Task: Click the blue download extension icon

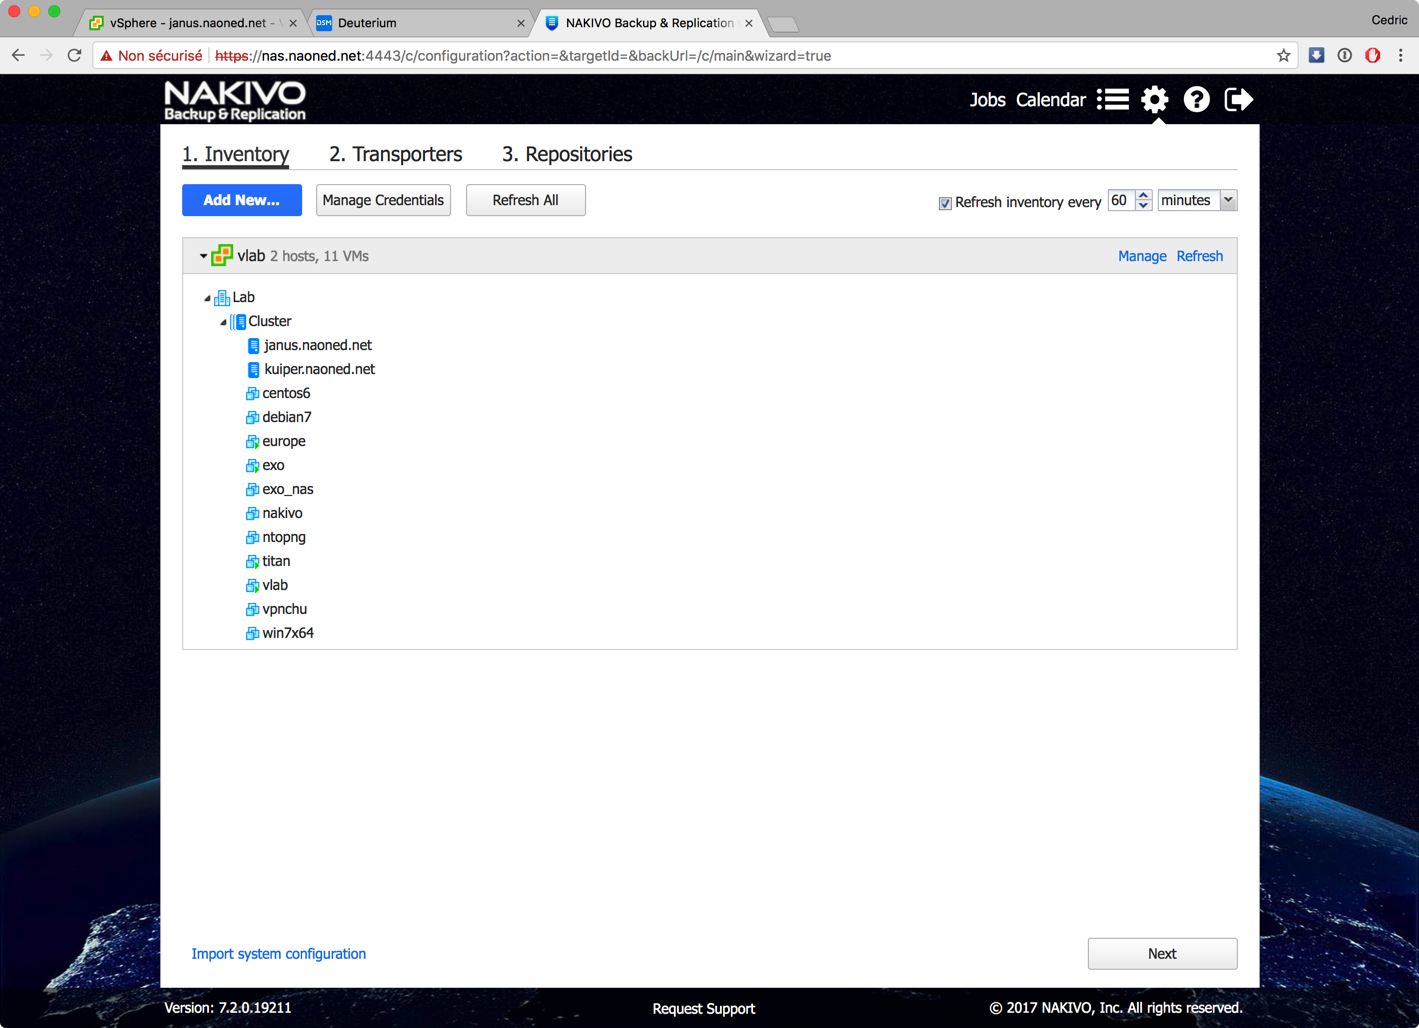Action: pyautogui.click(x=1317, y=56)
